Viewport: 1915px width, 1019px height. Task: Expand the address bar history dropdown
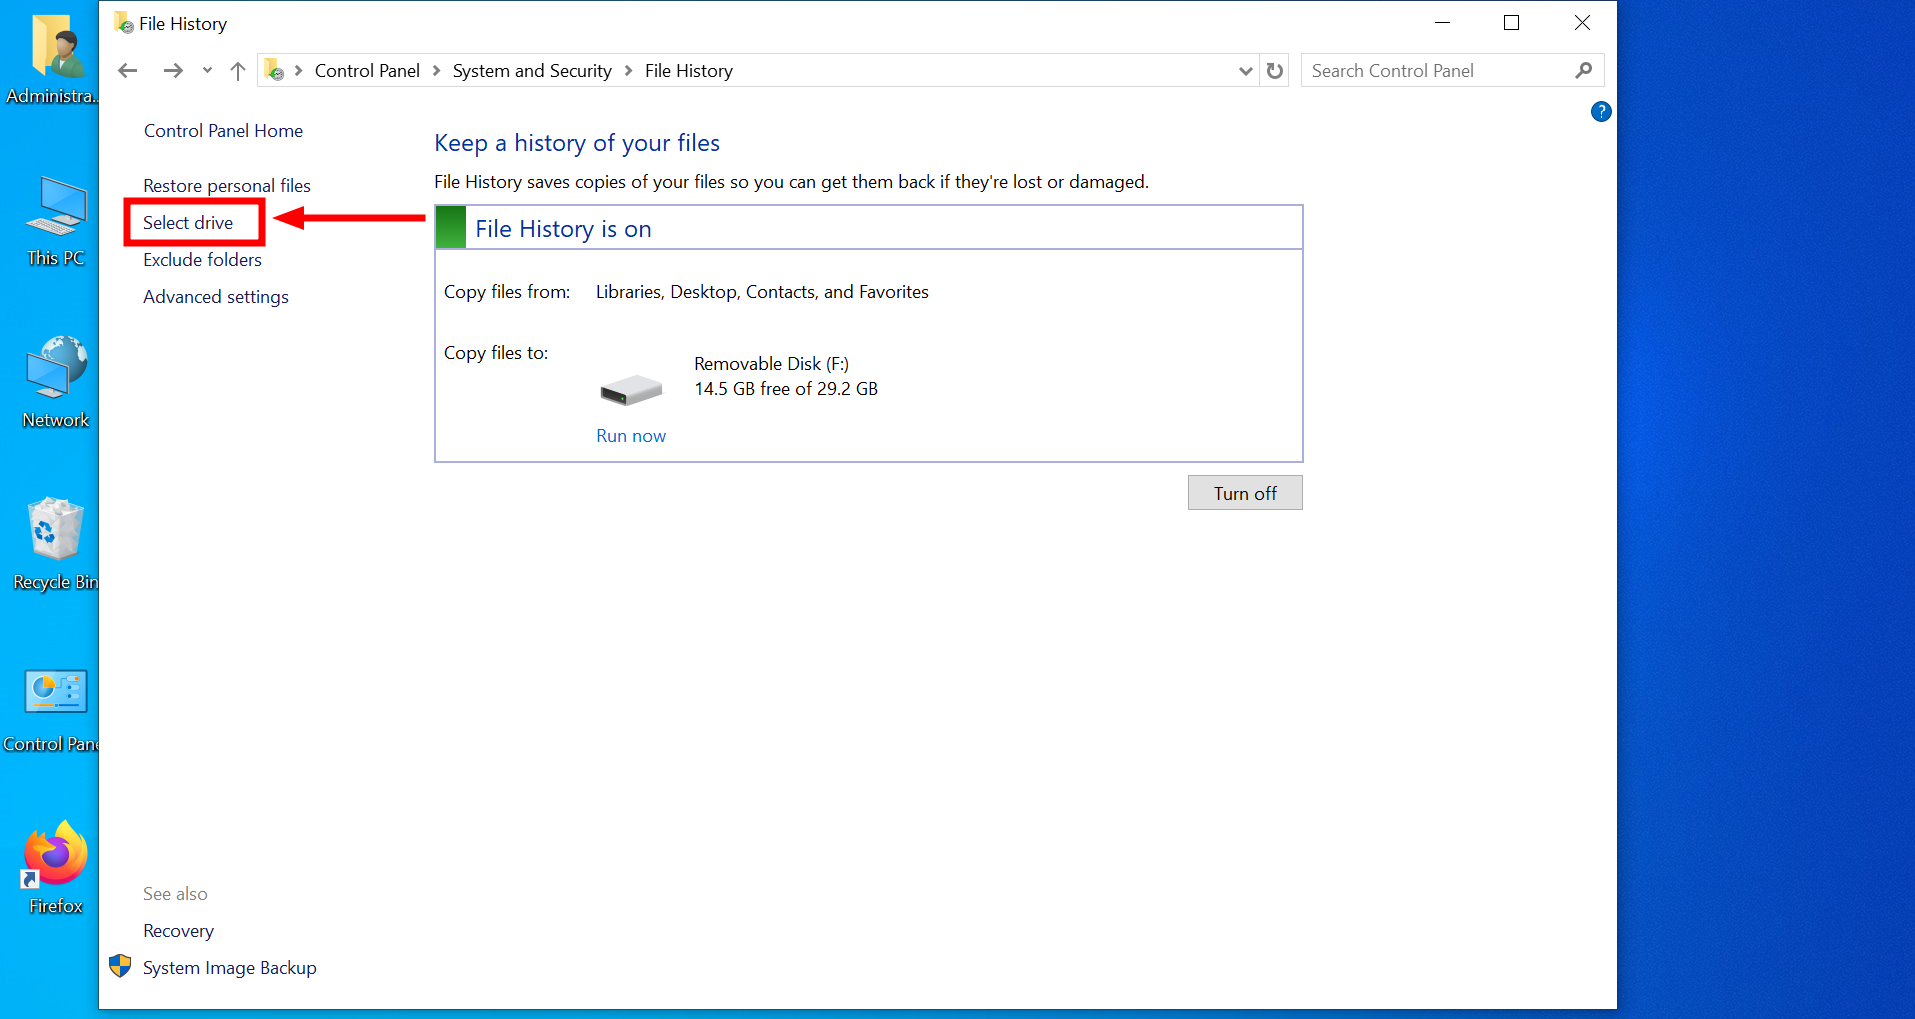point(1245,71)
